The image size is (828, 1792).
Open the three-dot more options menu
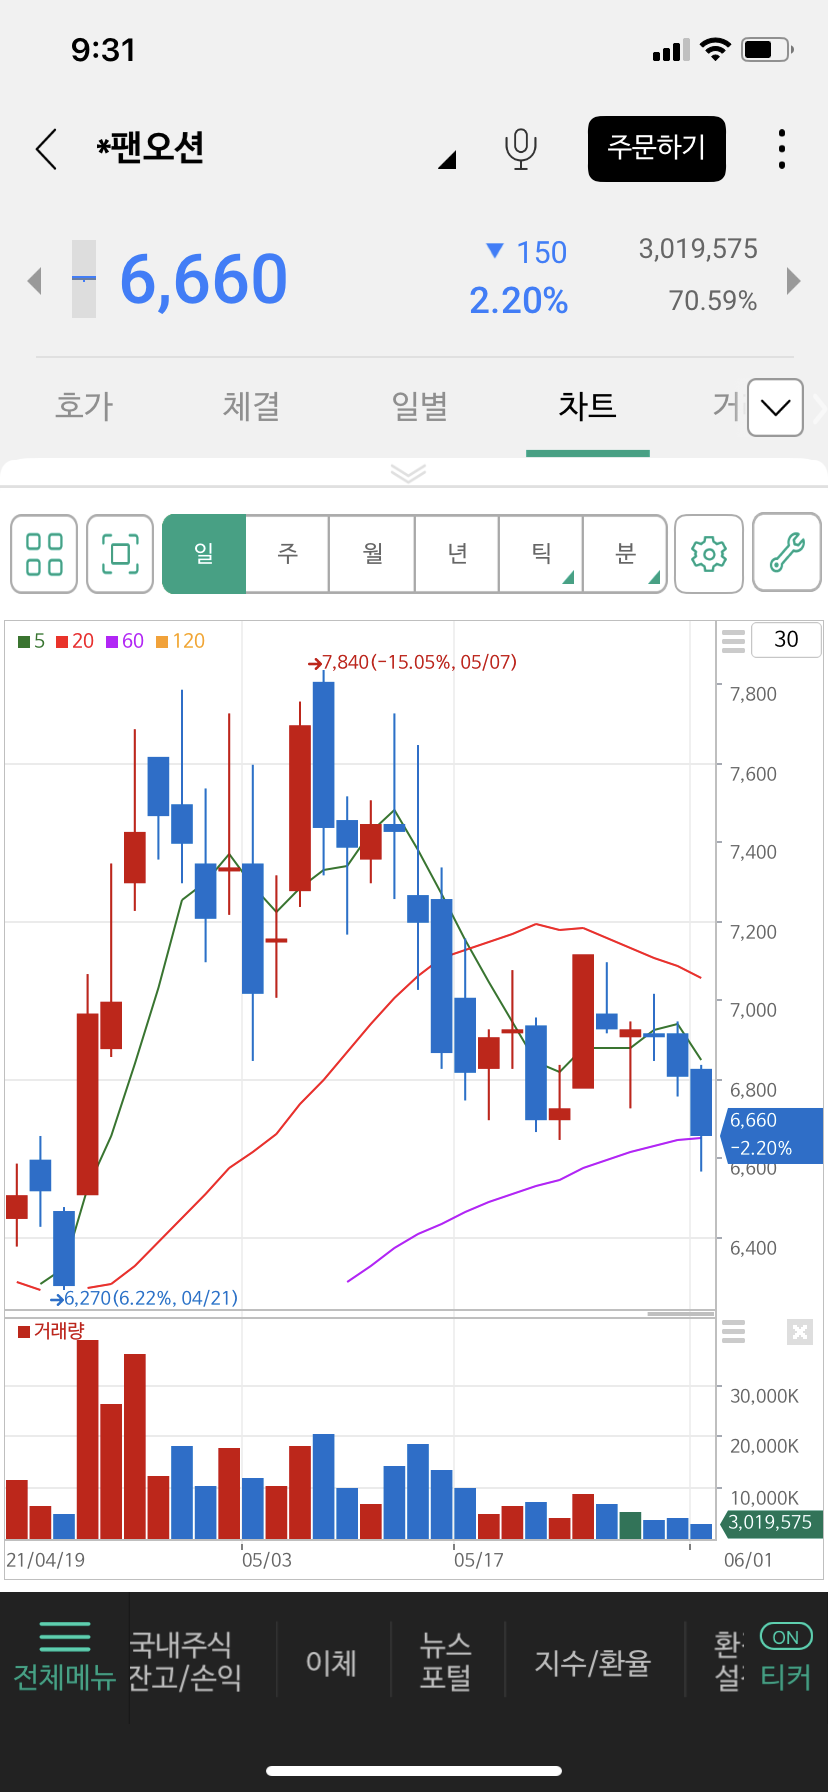(x=782, y=149)
